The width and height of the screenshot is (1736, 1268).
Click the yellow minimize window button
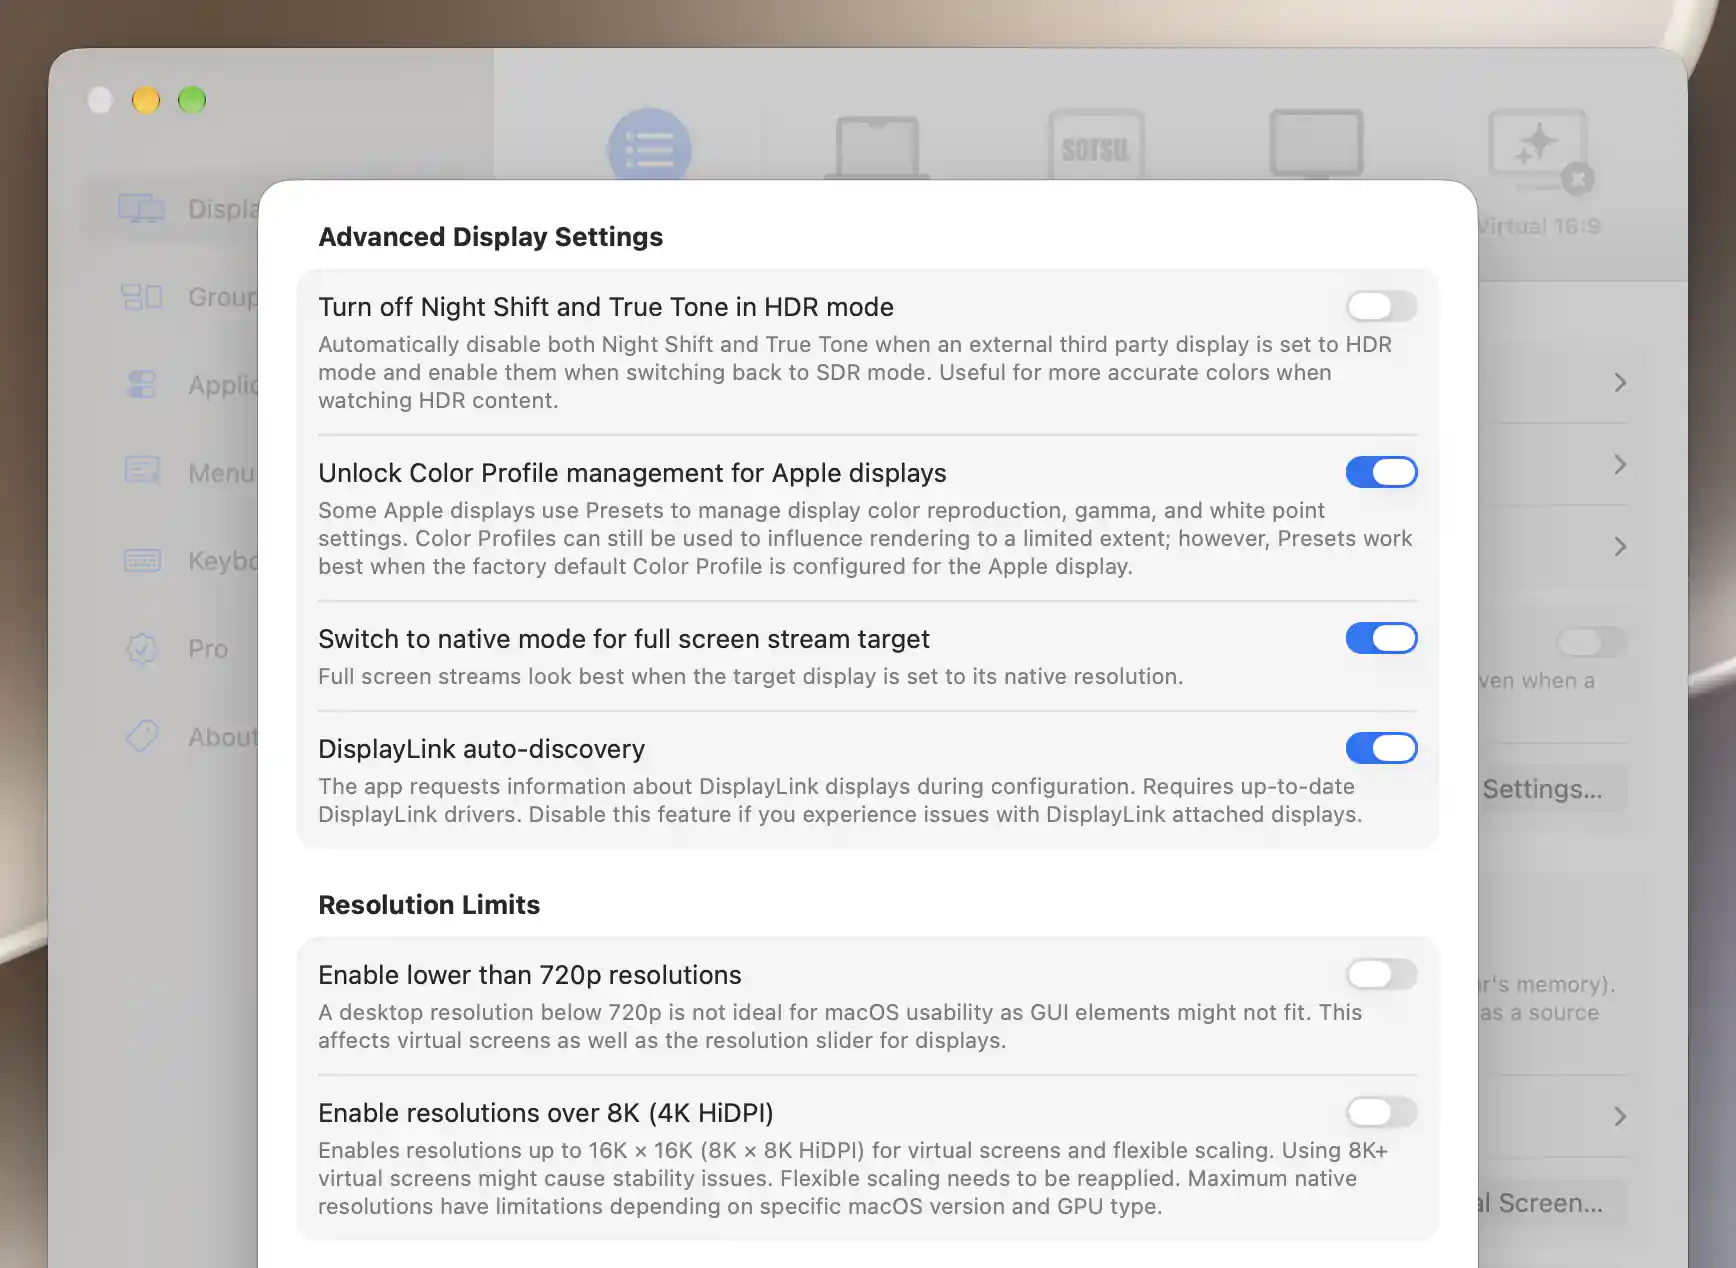coord(146,100)
